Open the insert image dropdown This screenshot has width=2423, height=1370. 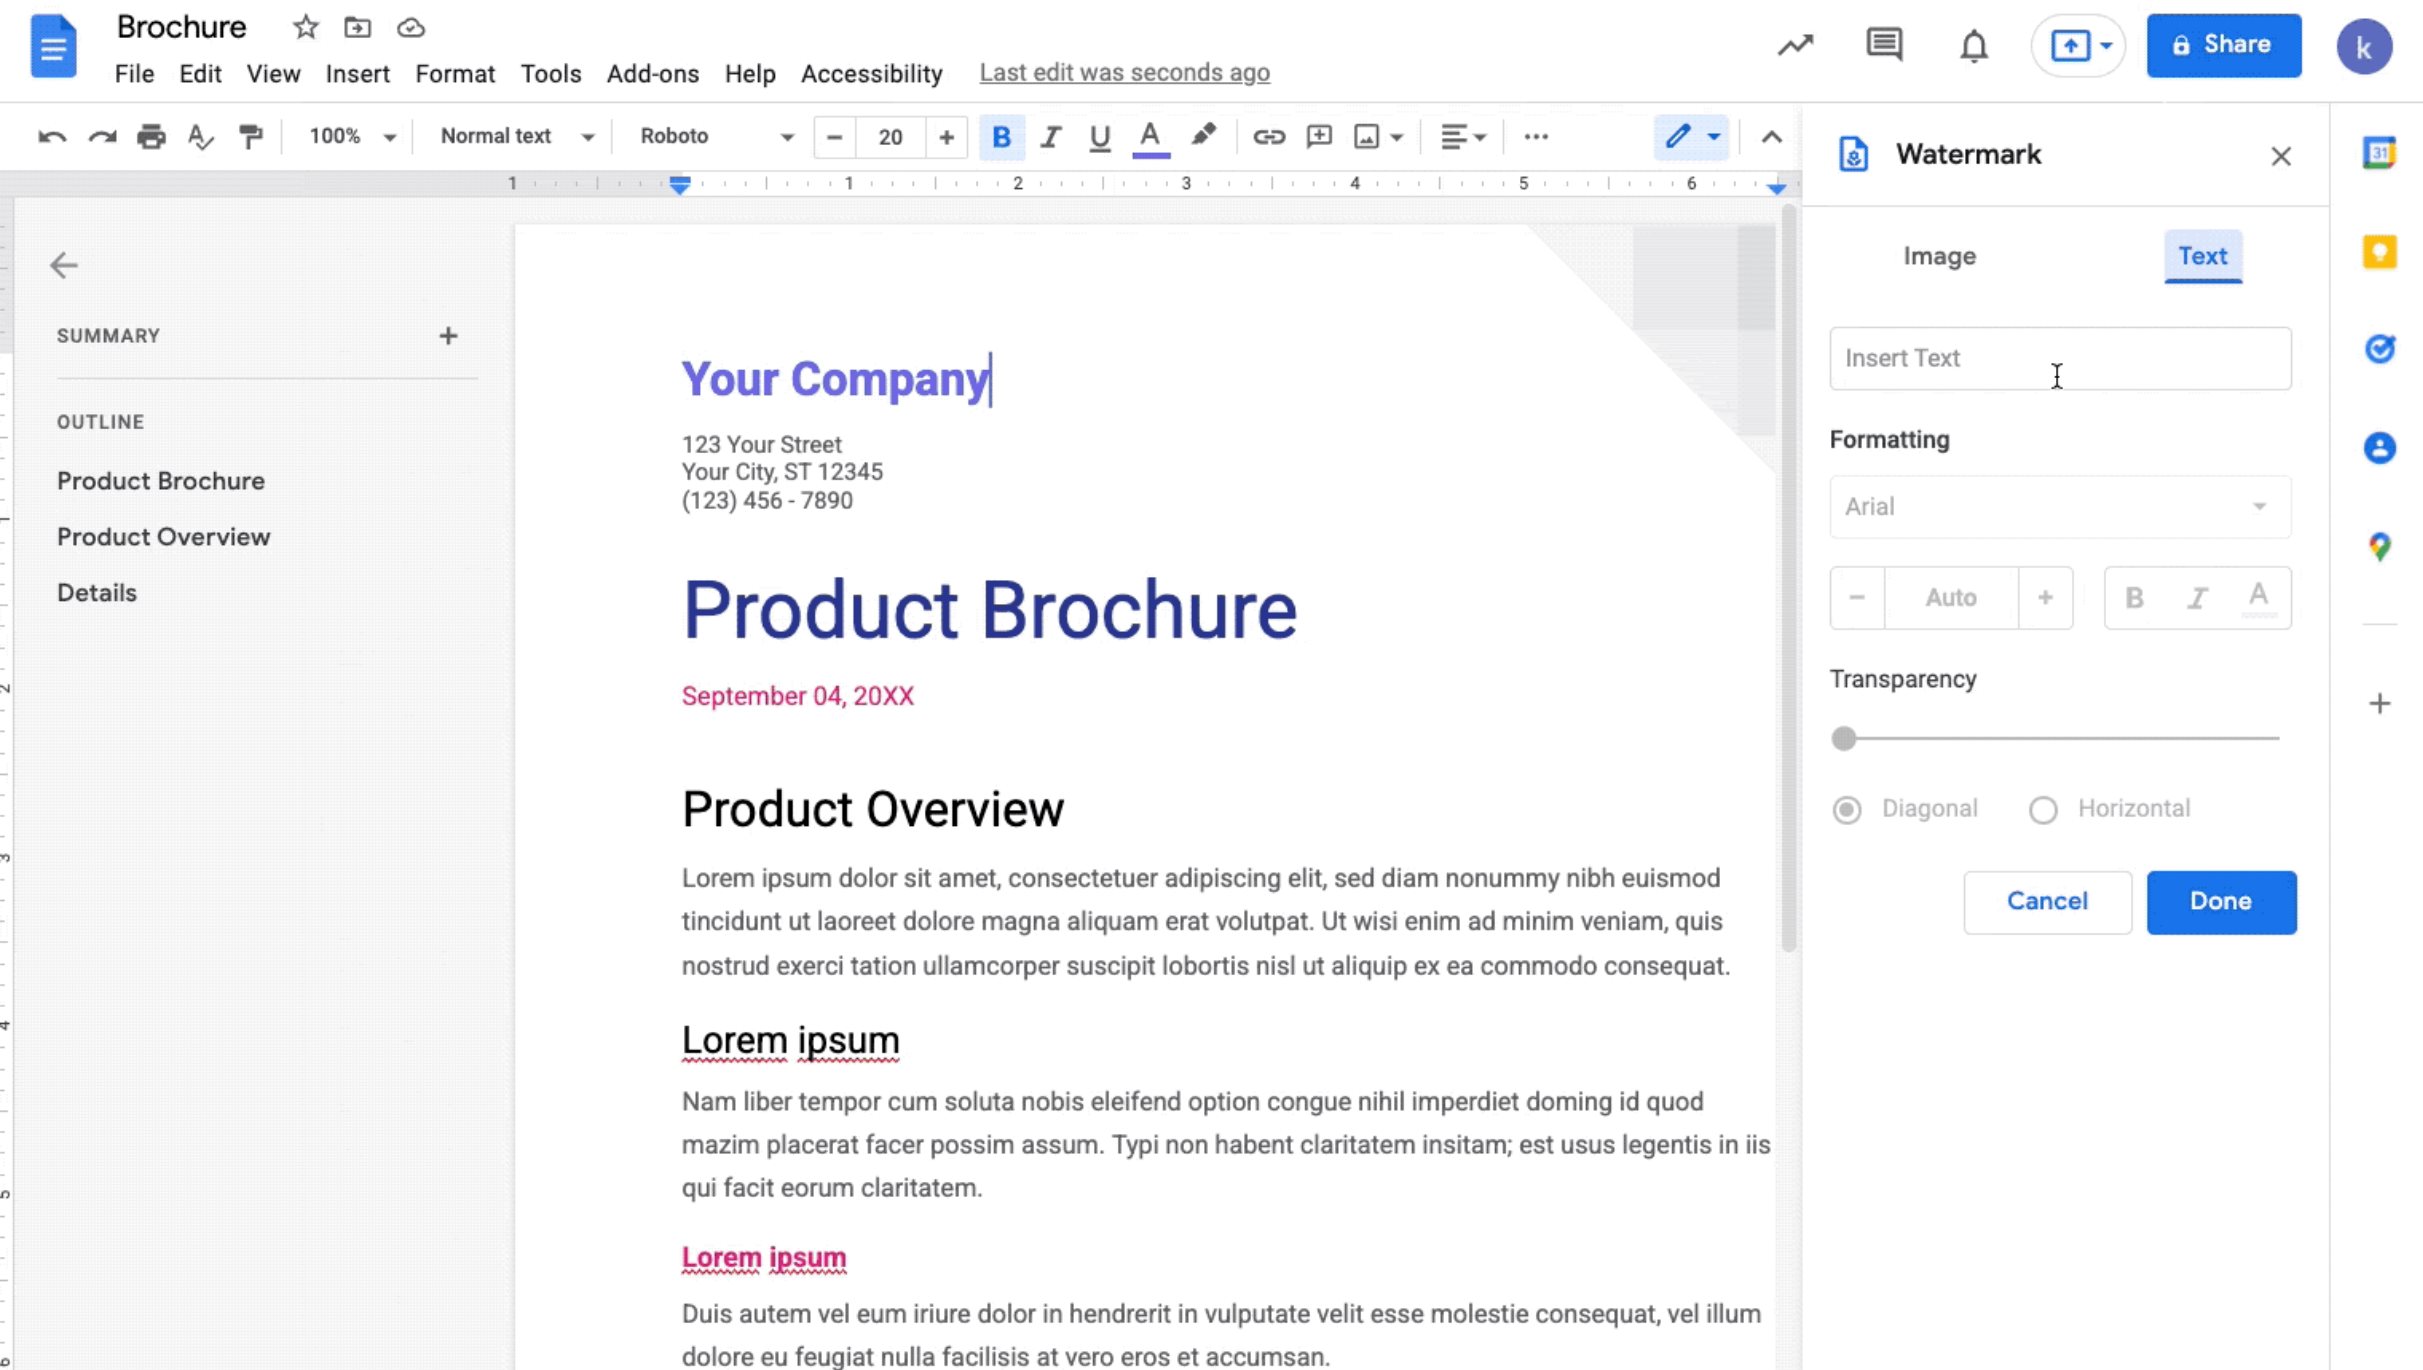[1378, 137]
